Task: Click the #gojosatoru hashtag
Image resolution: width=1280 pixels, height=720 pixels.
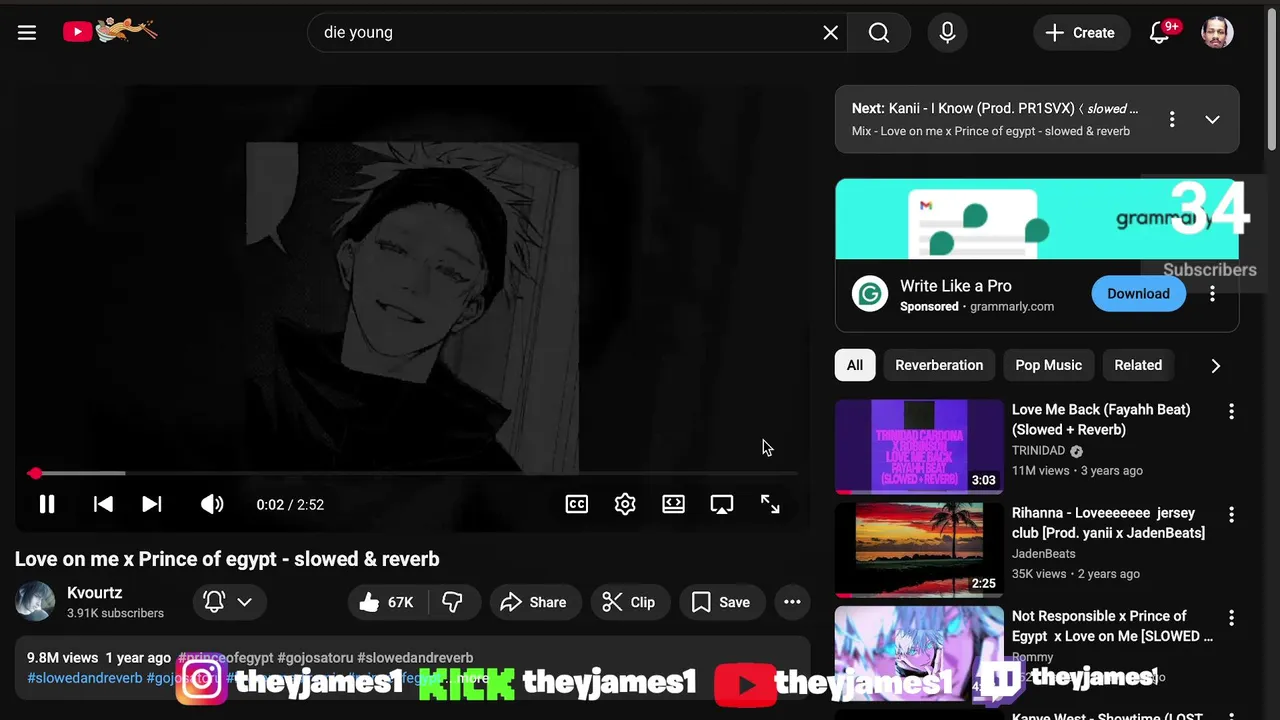Action: coord(315,658)
